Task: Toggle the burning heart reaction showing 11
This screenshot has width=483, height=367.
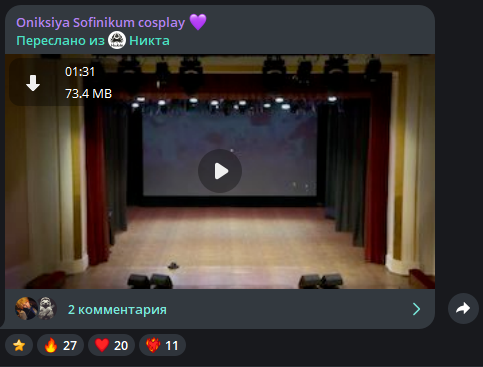Action: point(162,345)
